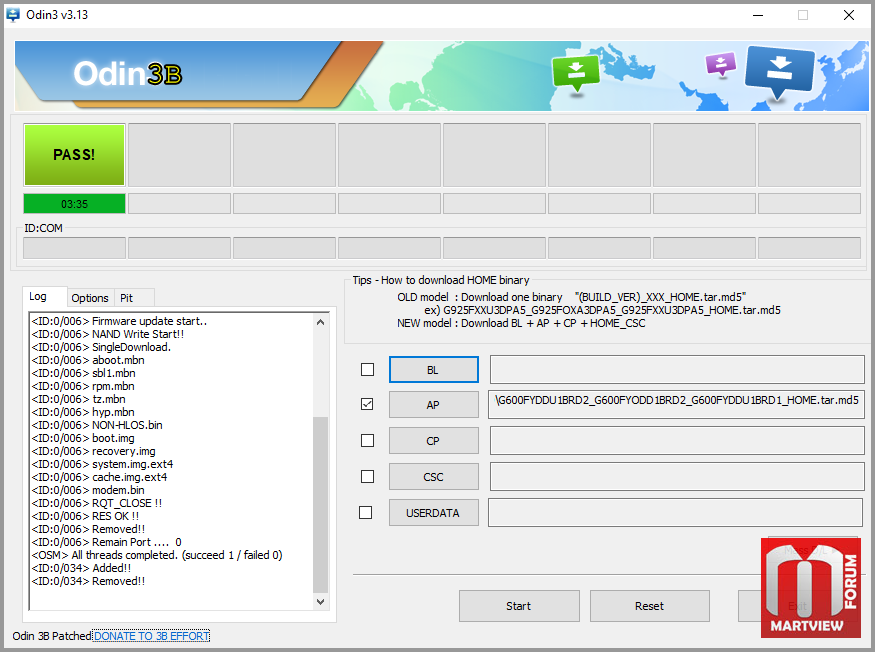Click the log scrollbar up arrow

[x=320, y=322]
